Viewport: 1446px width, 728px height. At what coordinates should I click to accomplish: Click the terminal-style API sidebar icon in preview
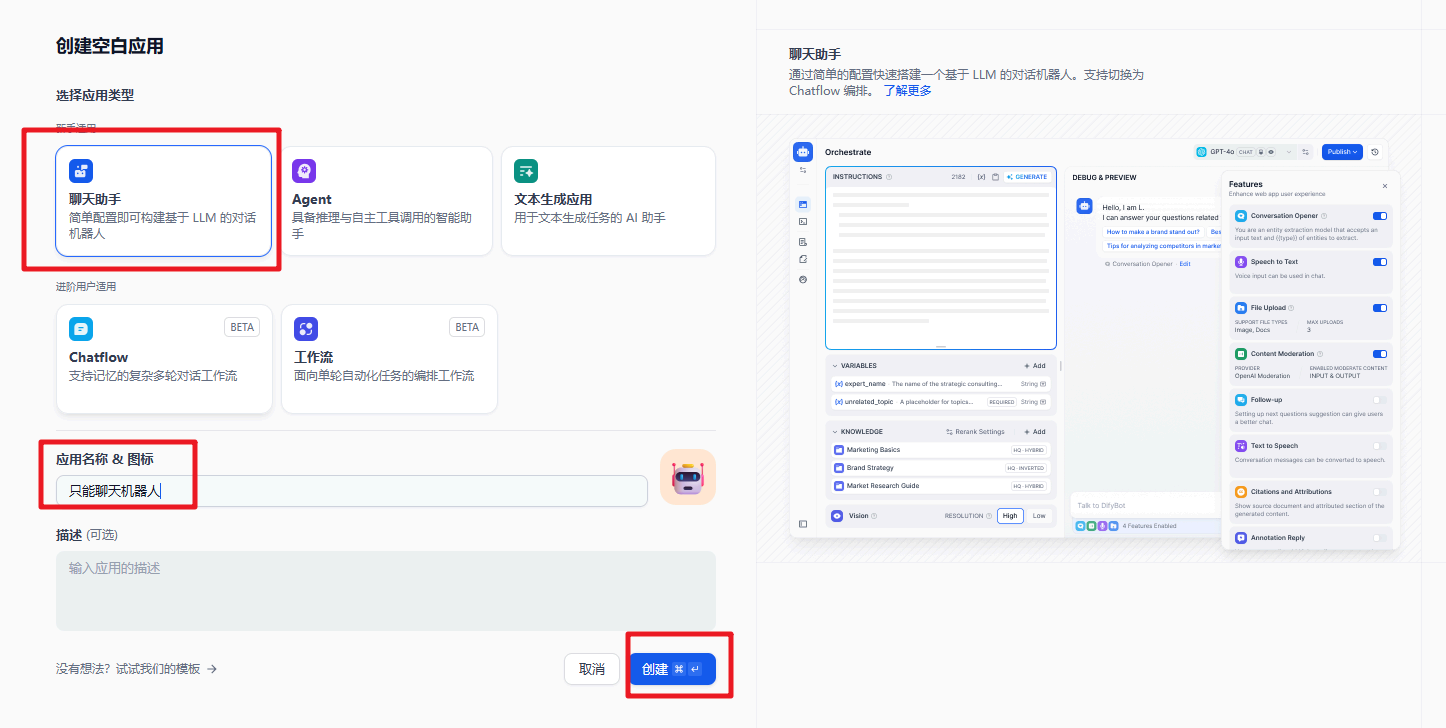tap(803, 222)
